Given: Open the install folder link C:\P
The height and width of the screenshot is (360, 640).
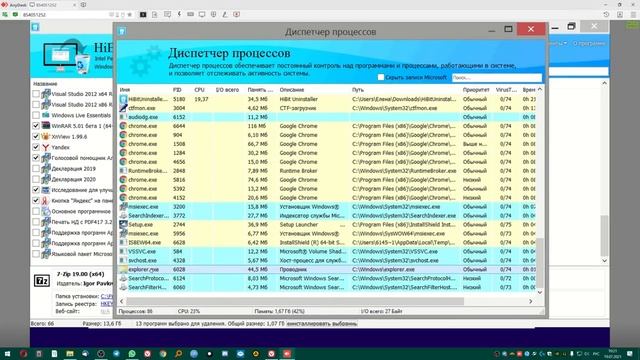Looking at the screenshot, I should (107, 296).
